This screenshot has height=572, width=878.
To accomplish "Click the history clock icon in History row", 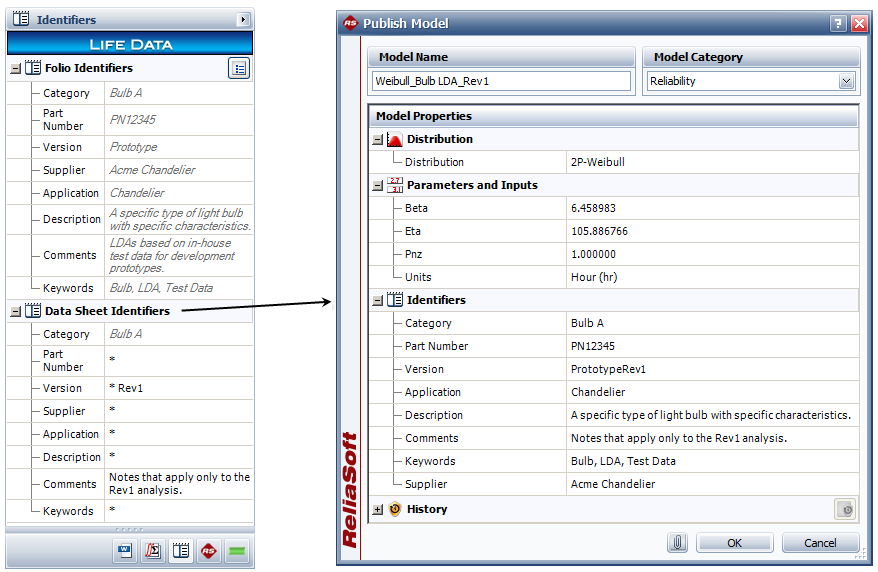I will [x=846, y=509].
